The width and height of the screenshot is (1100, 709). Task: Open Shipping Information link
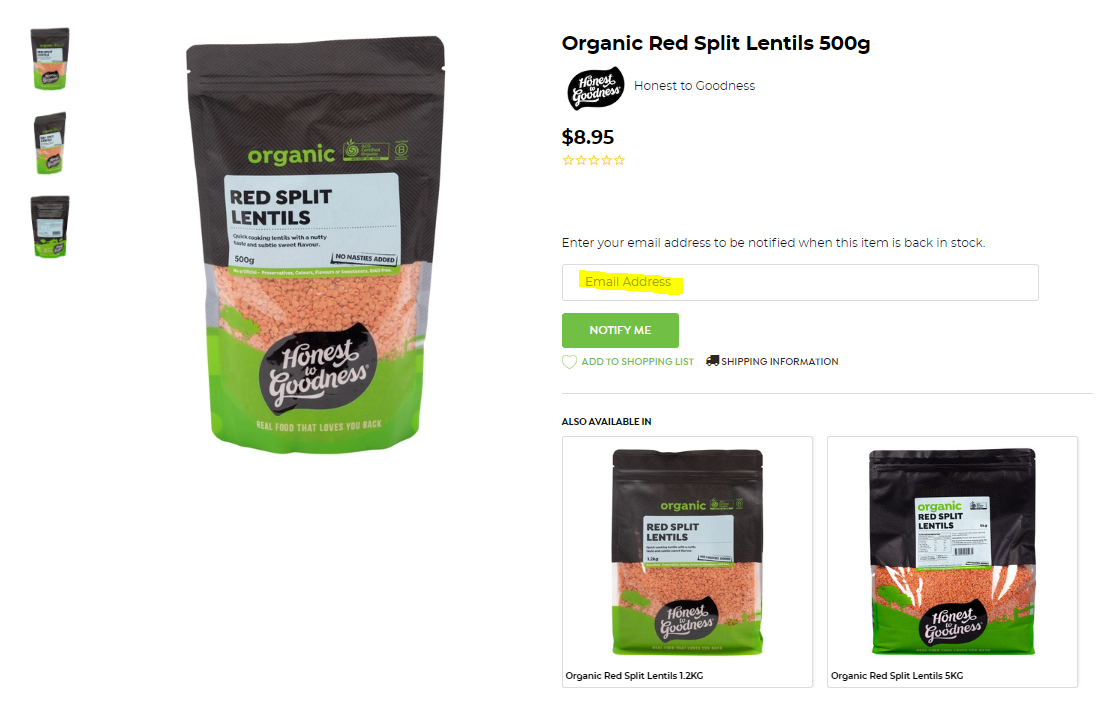[779, 362]
